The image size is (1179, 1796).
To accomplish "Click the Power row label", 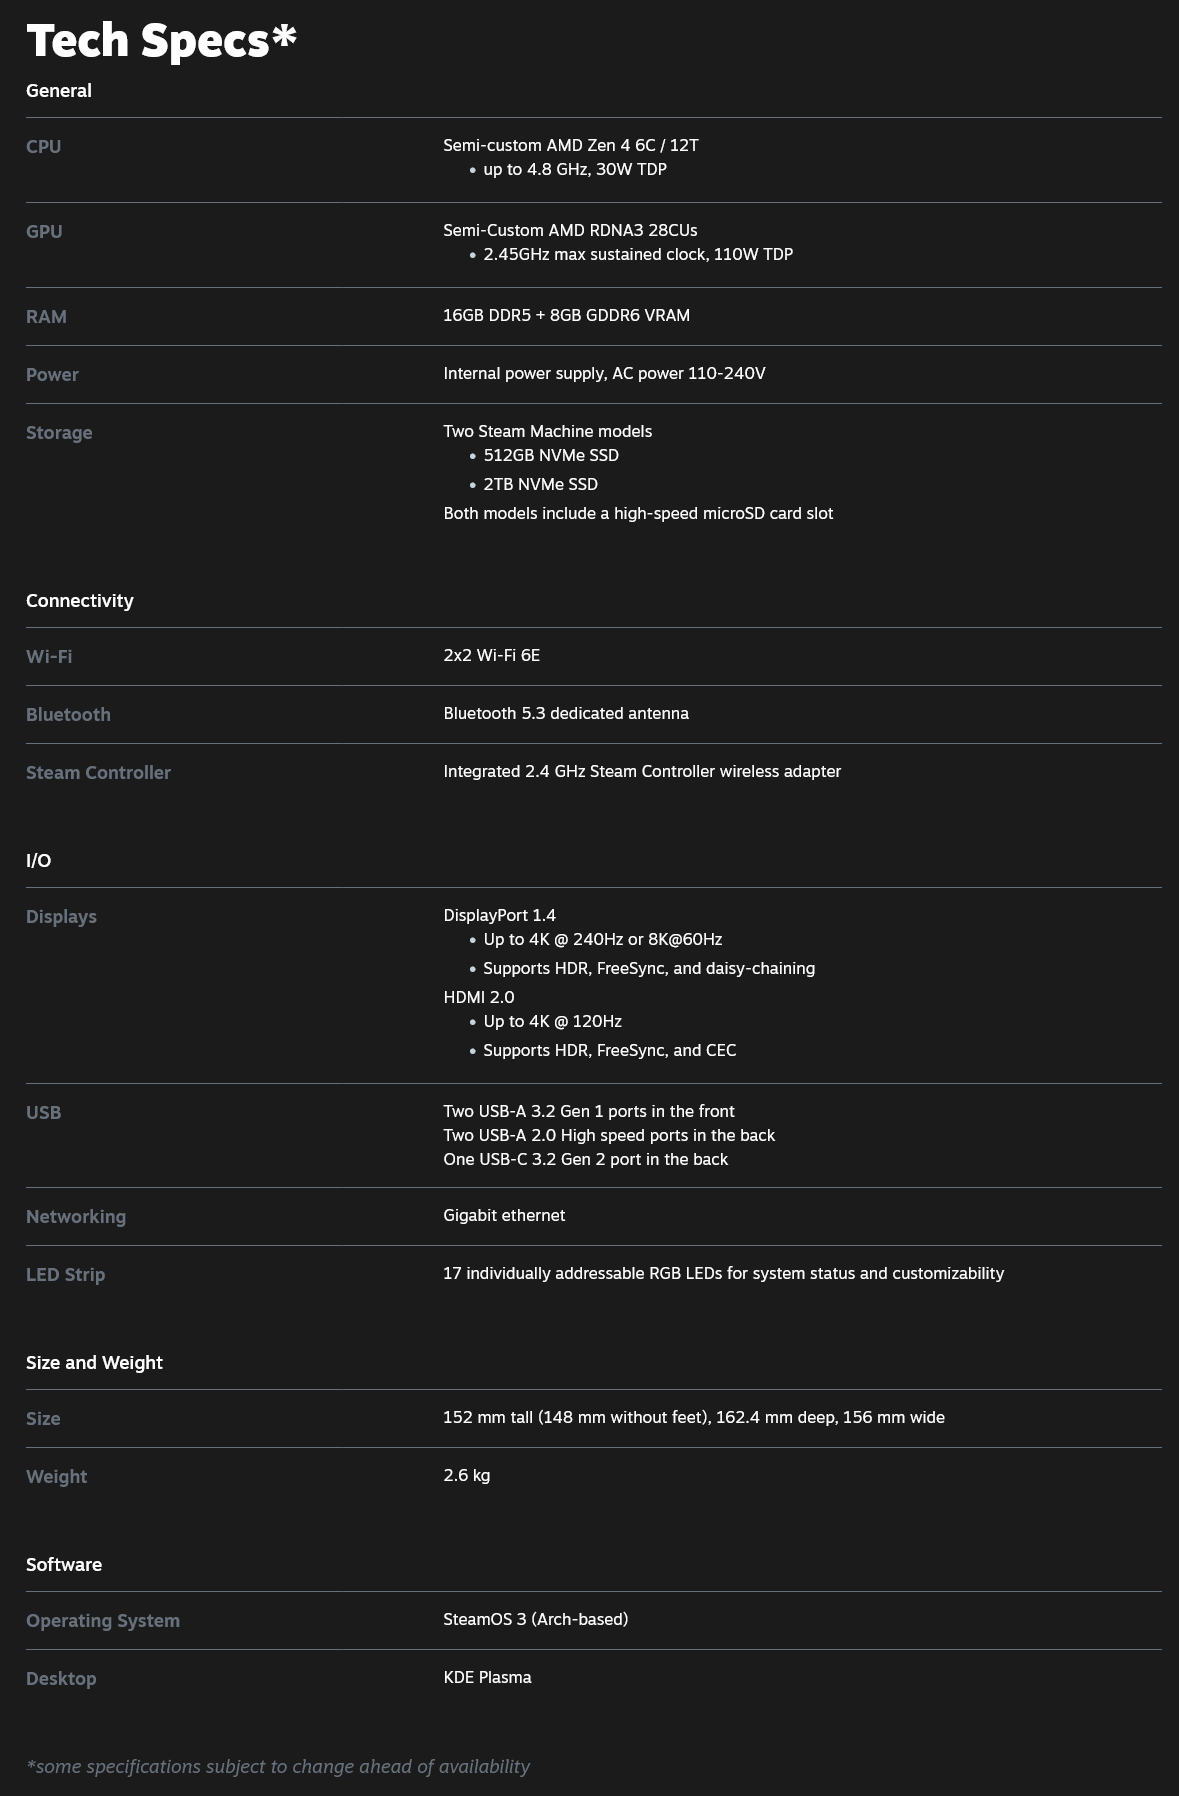I will [x=52, y=375].
